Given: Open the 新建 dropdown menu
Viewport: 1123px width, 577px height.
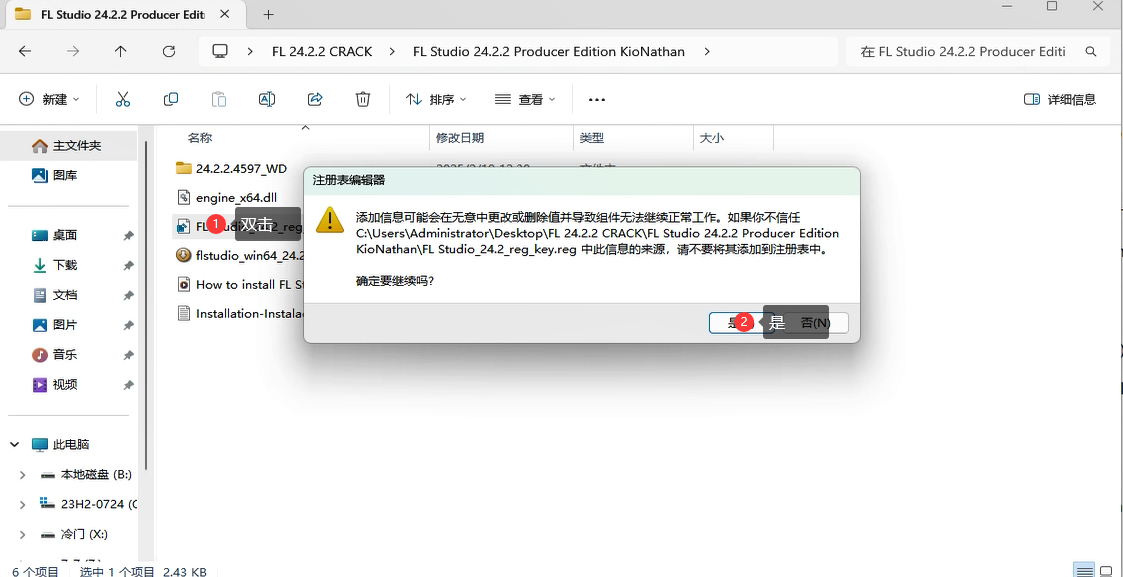Looking at the screenshot, I should (49, 100).
